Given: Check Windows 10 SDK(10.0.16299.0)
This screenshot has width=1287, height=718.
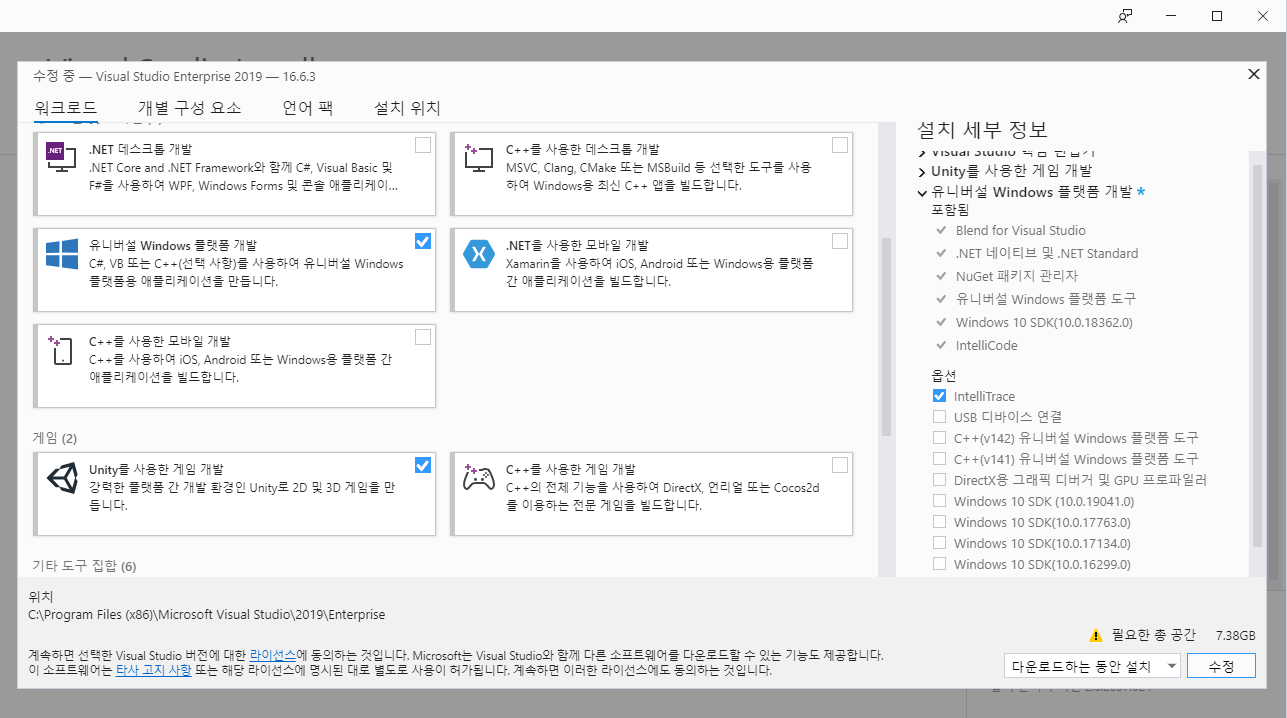Looking at the screenshot, I should 939,564.
